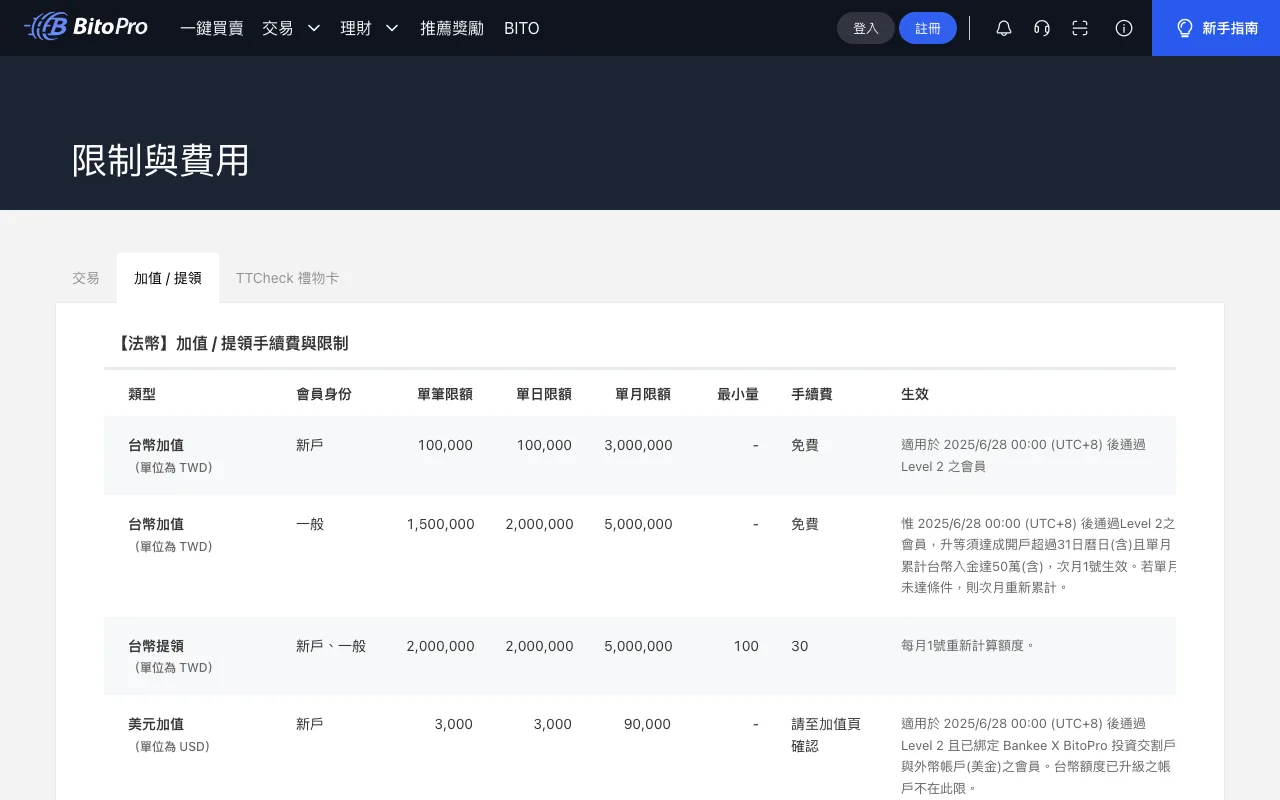The width and height of the screenshot is (1280, 800).
Task: Open the 新手指南 guide label
Action: pos(1230,28)
